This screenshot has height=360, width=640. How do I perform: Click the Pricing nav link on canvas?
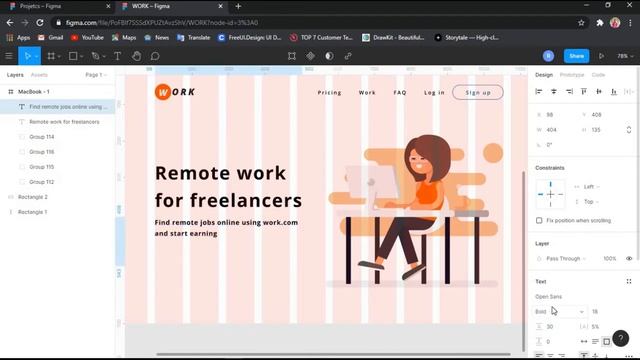tap(329, 93)
